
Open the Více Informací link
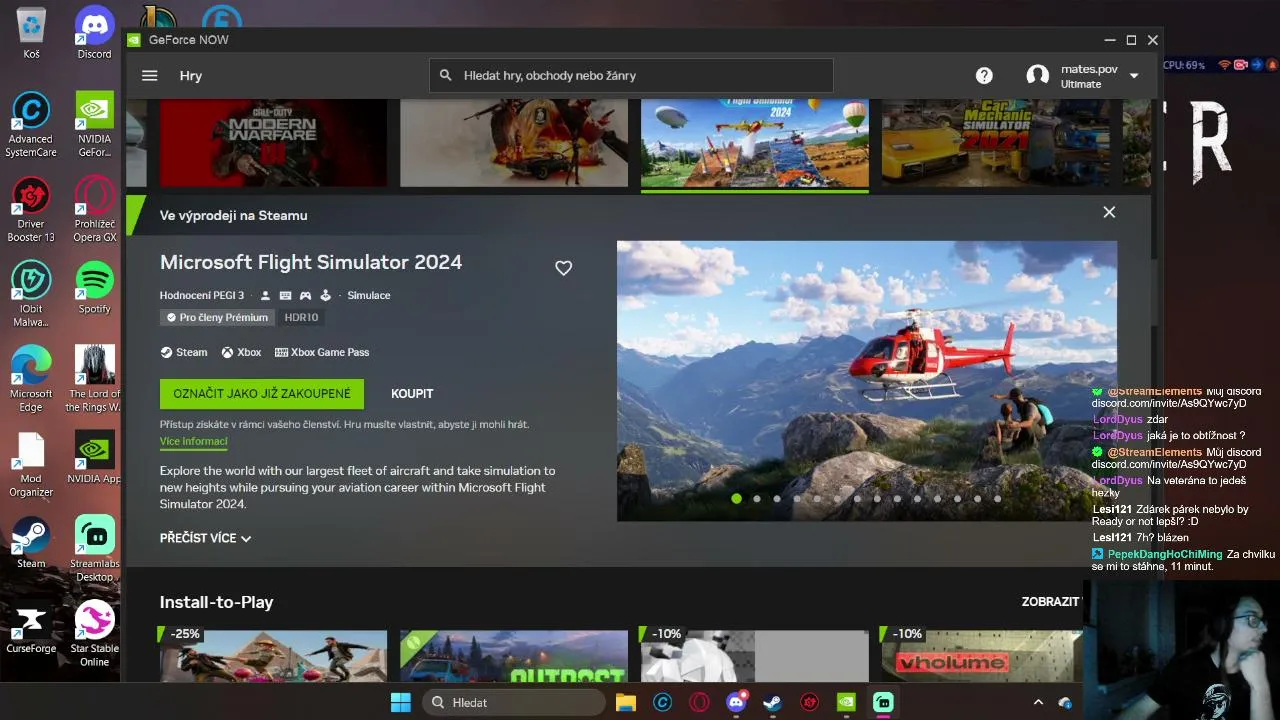tap(194, 442)
